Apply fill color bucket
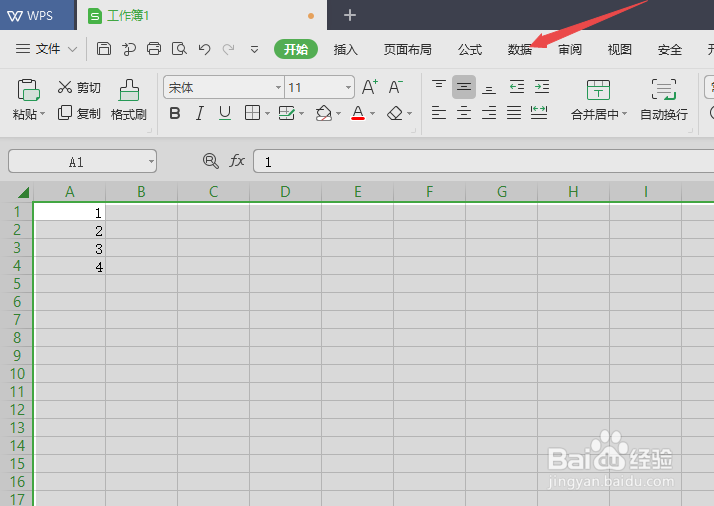Image resolution: width=714 pixels, height=506 pixels. [x=324, y=113]
